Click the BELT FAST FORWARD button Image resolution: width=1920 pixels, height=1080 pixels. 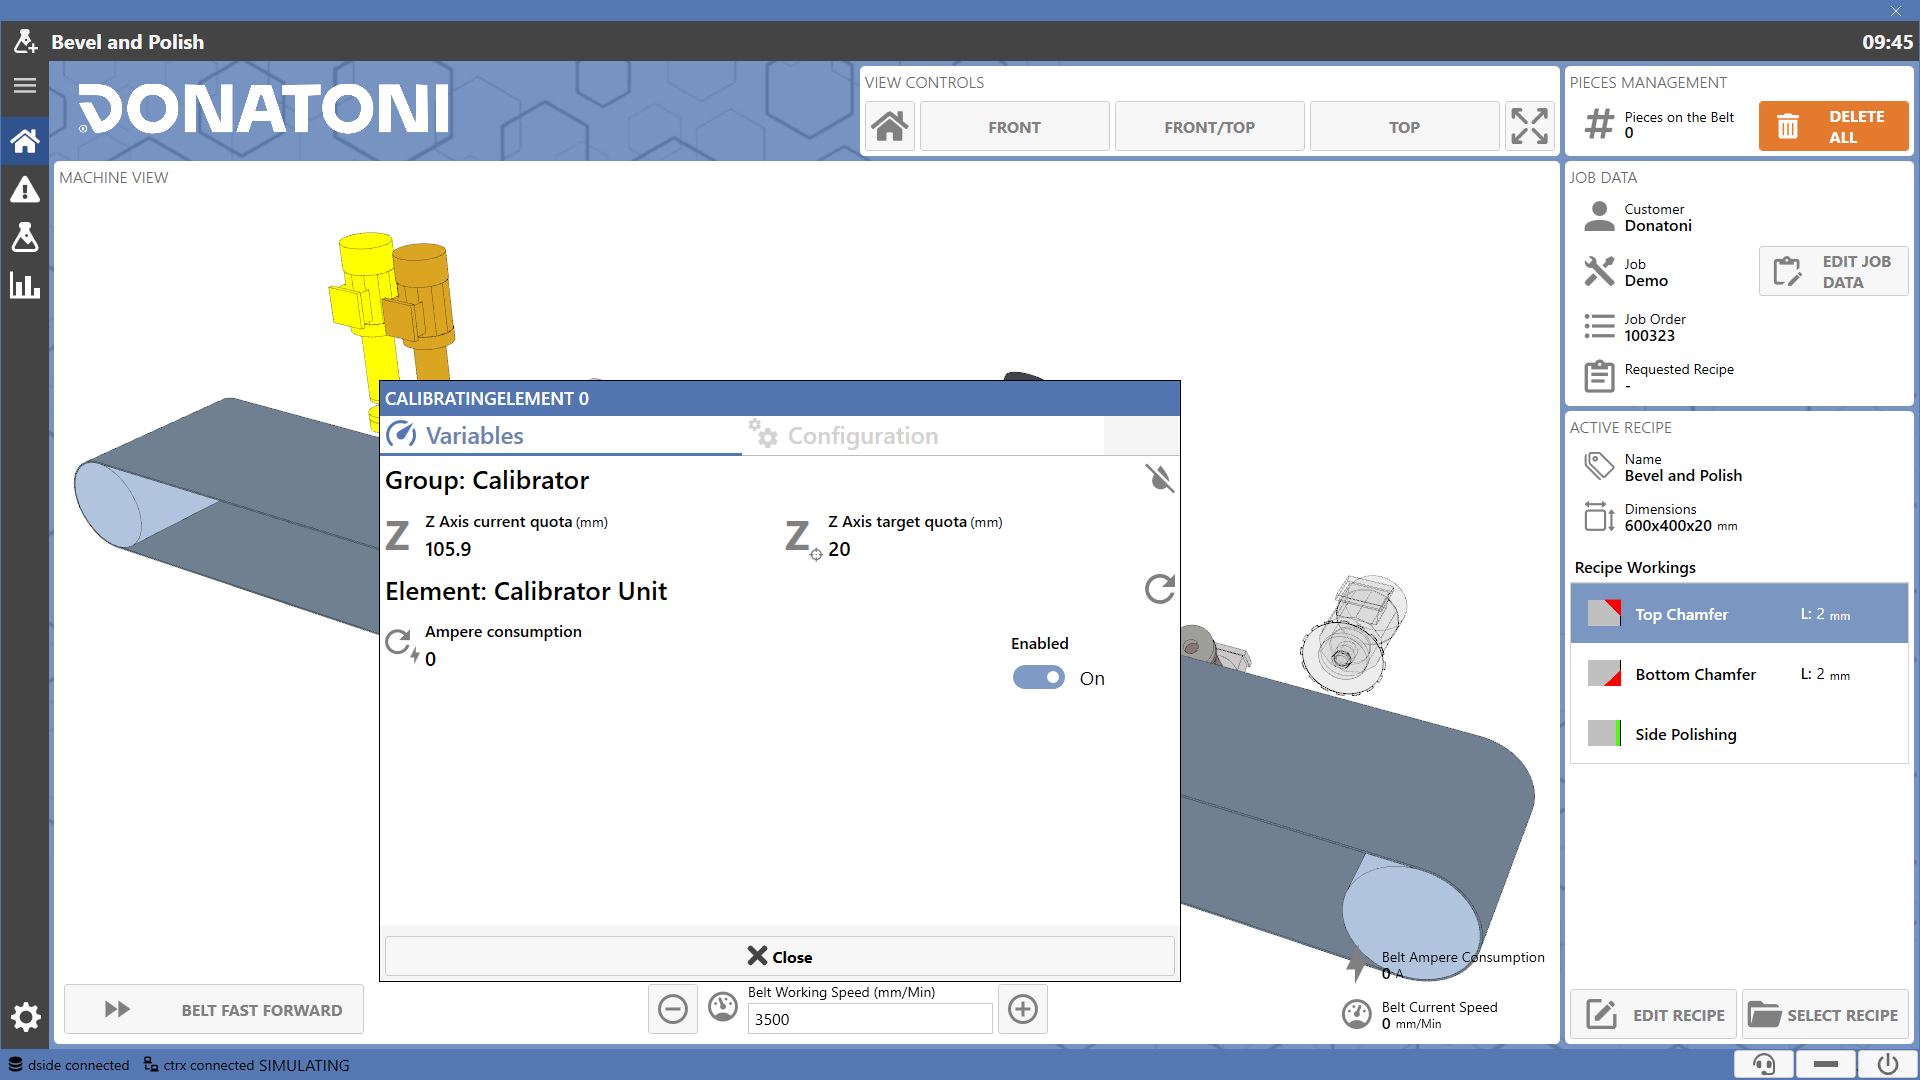tap(214, 1010)
